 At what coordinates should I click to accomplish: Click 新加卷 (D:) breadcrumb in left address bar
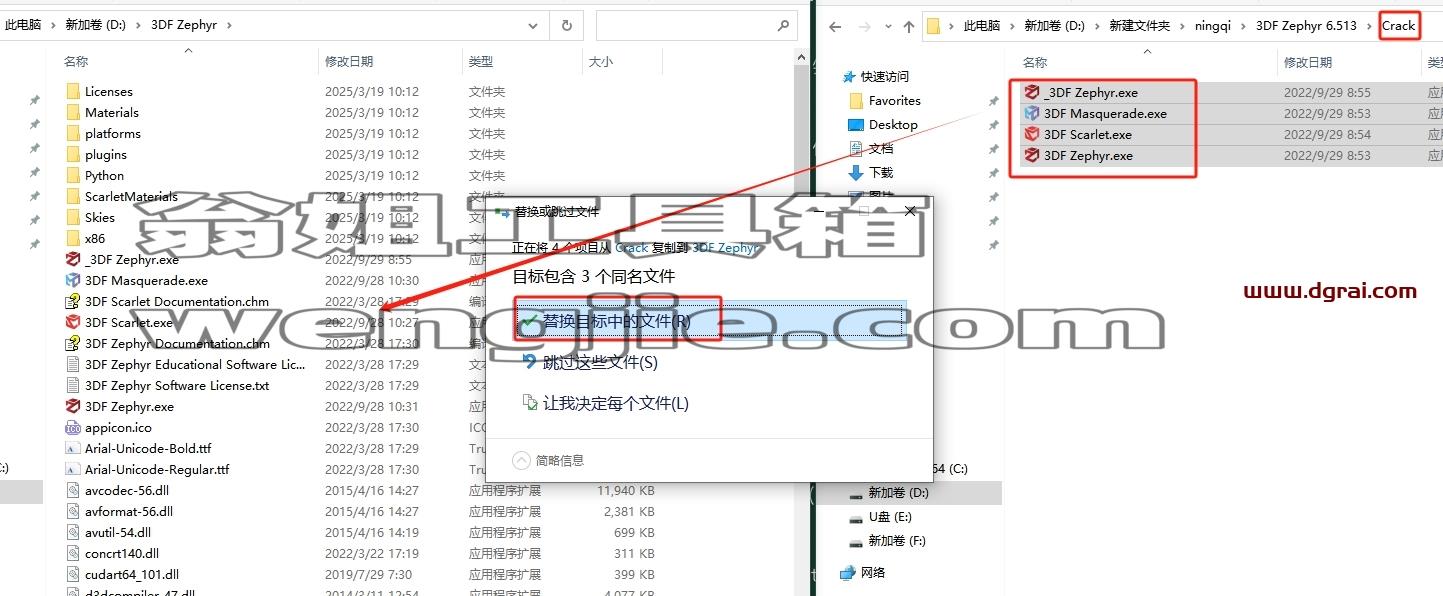pos(95,25)
